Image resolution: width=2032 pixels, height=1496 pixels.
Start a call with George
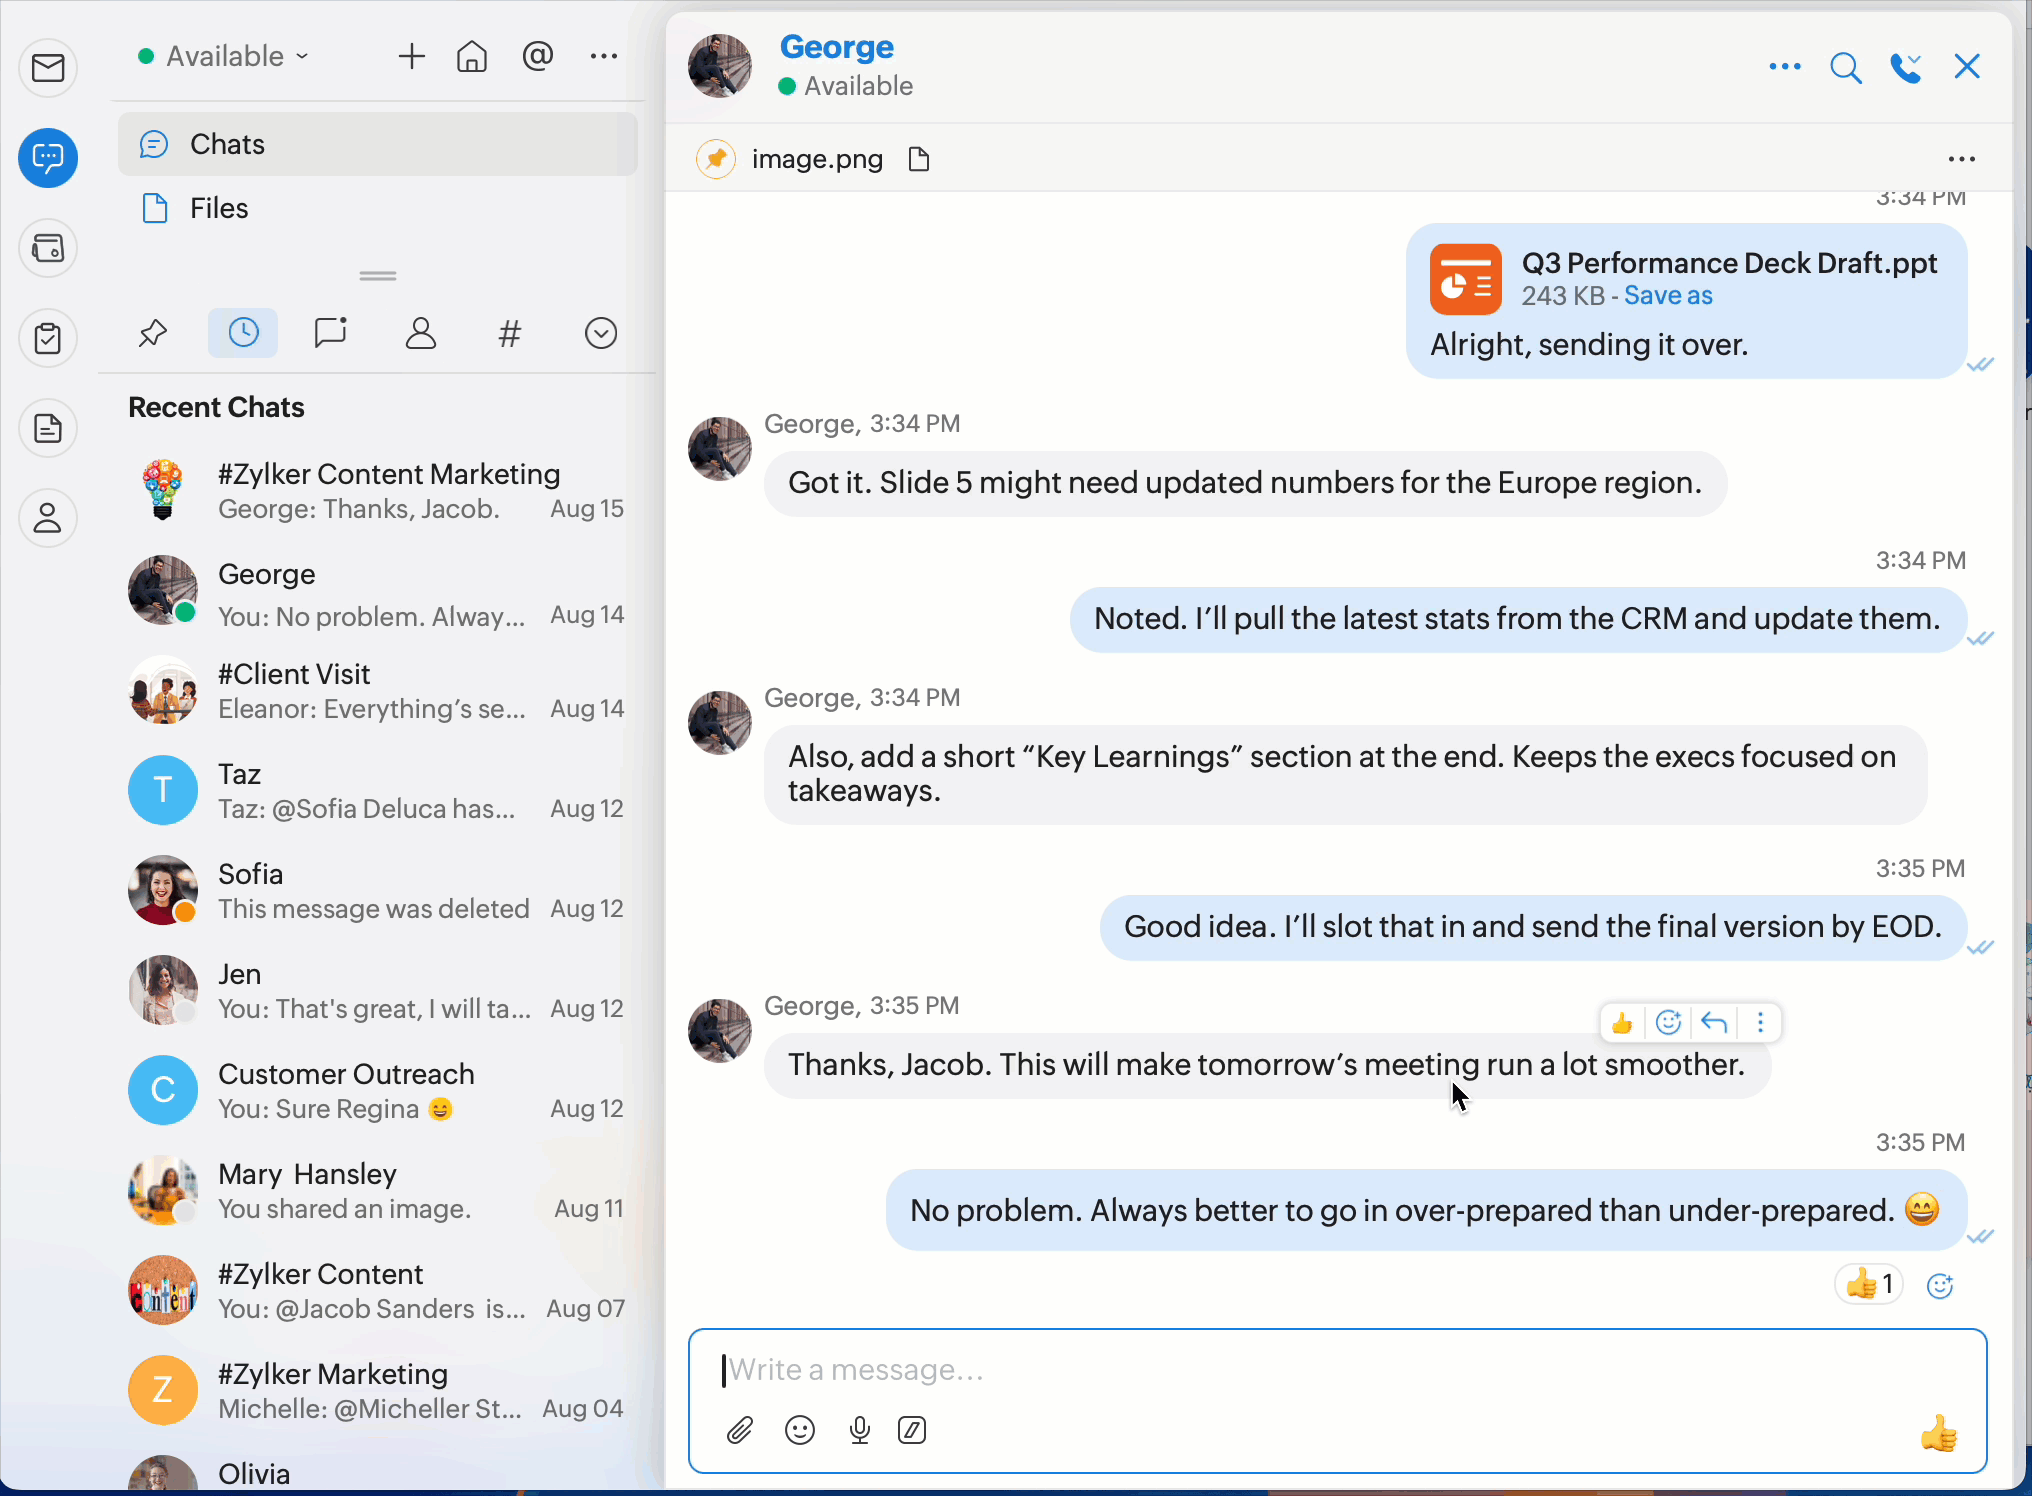[x=1905, y=68]
